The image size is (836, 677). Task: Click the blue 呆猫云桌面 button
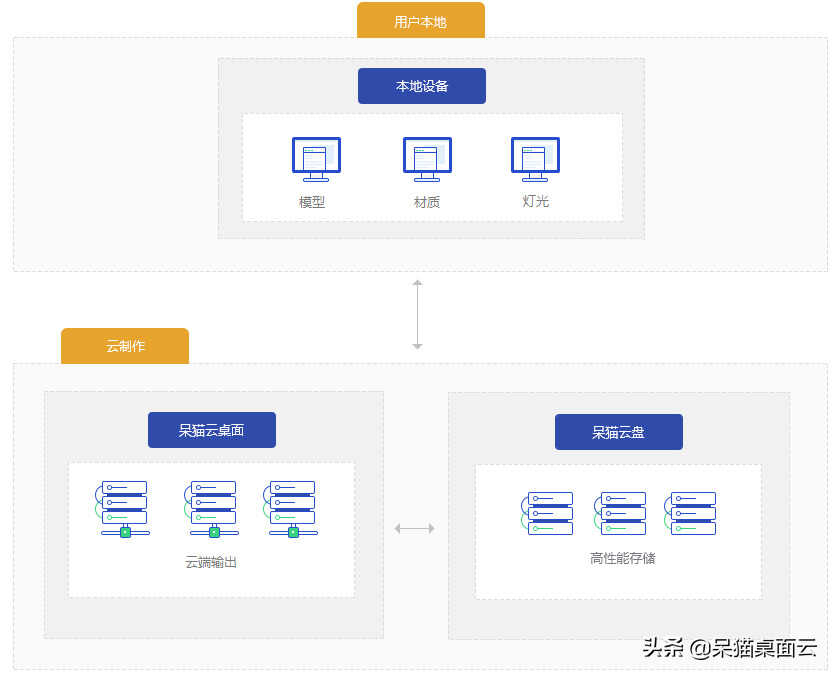coord(212,430)
